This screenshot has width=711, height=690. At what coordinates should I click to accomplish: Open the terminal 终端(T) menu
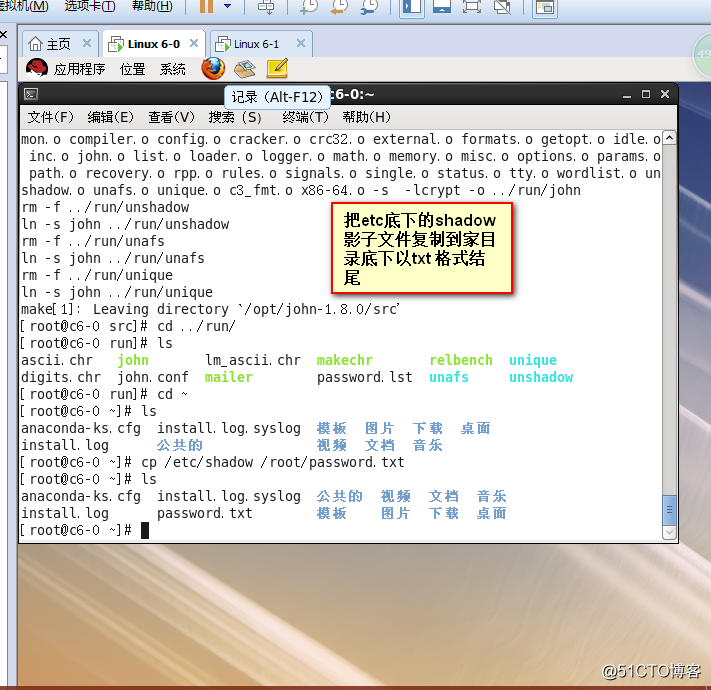point(305,117)
